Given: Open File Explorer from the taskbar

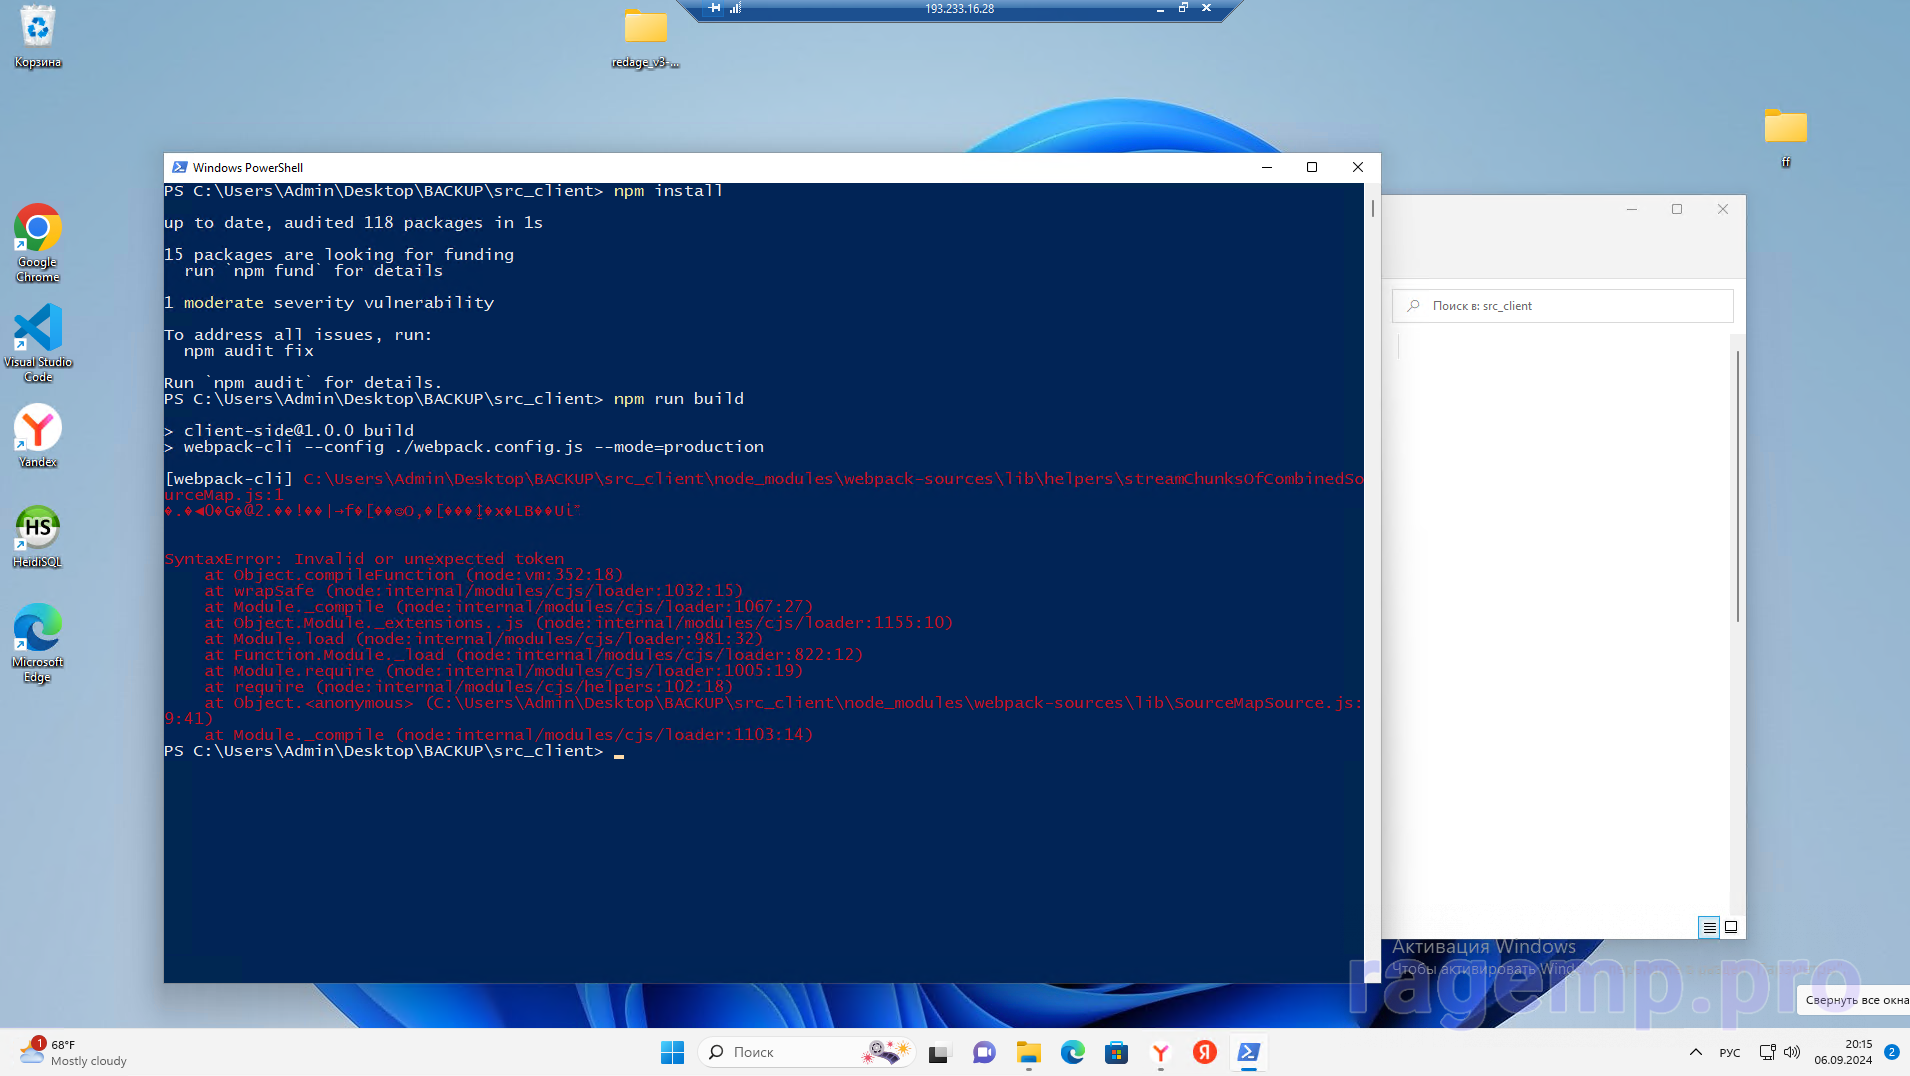Looking at the screenshot, I should pyautogui.click(x=1029, y=1052).
